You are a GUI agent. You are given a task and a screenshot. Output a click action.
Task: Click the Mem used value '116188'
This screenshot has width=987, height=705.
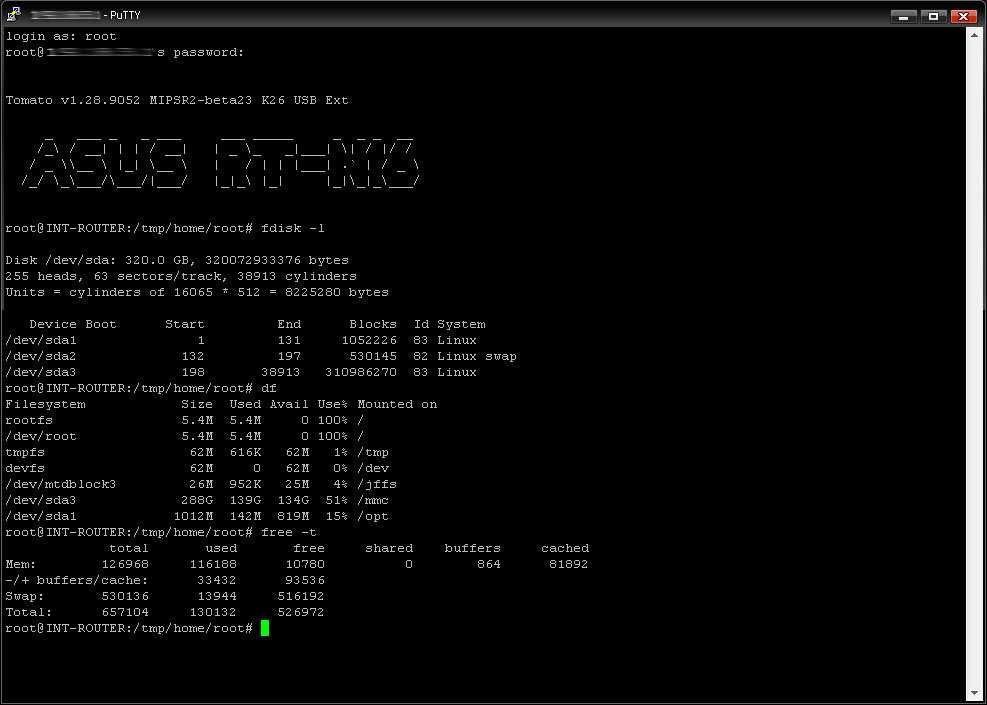213,565
